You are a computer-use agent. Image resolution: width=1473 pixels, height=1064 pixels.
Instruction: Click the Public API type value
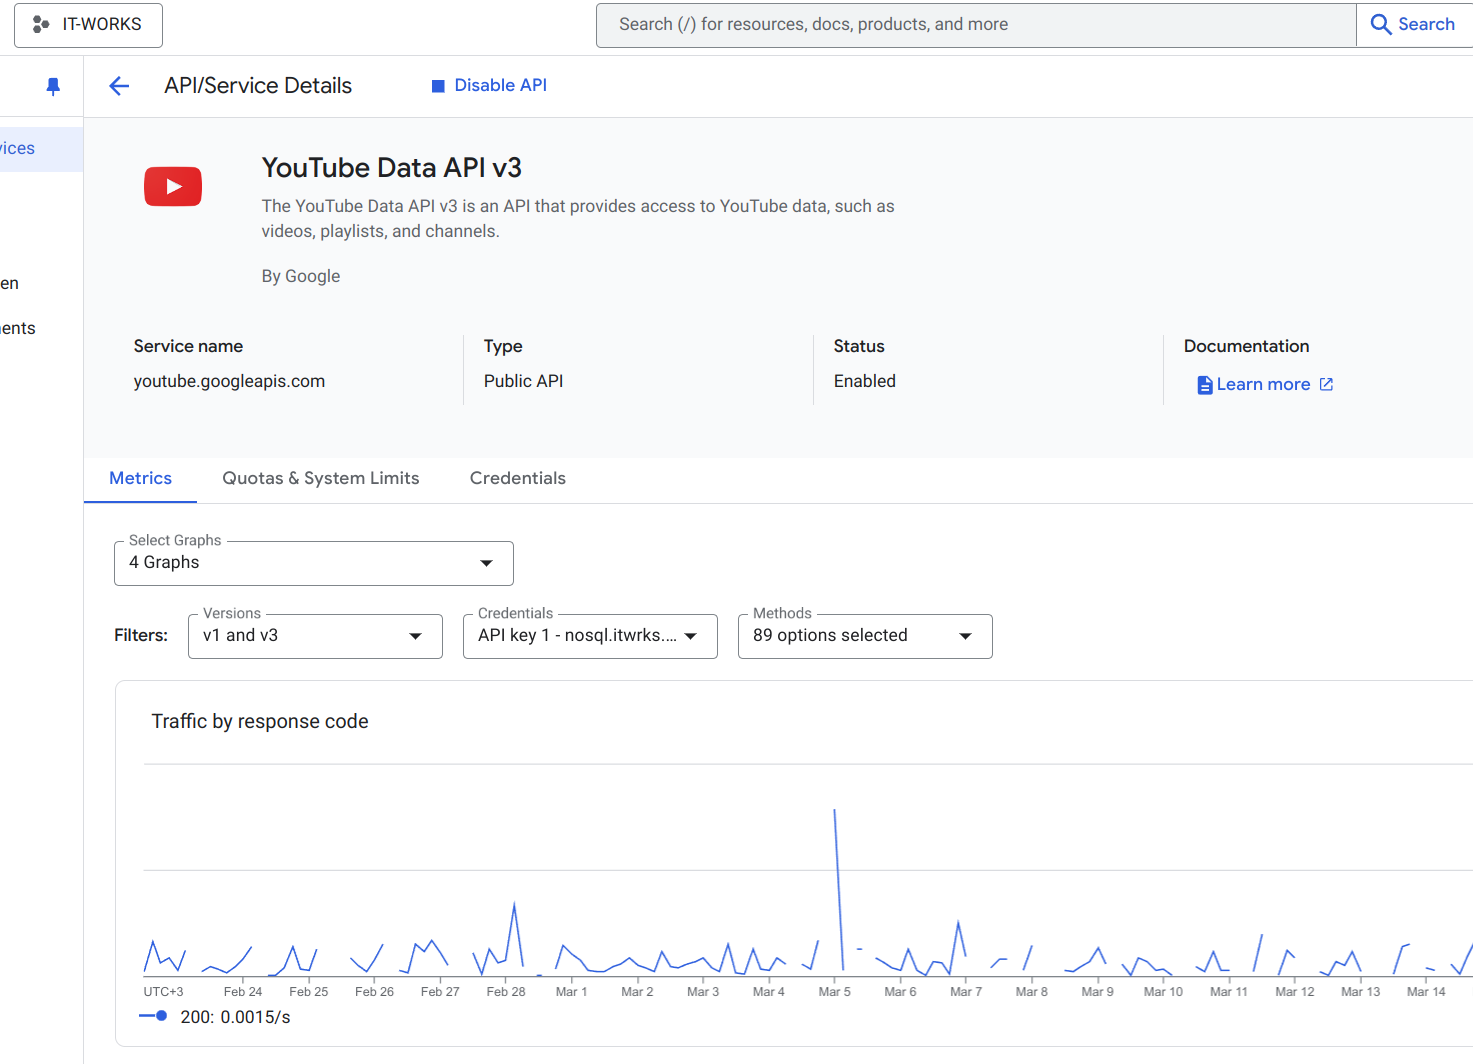524,381
